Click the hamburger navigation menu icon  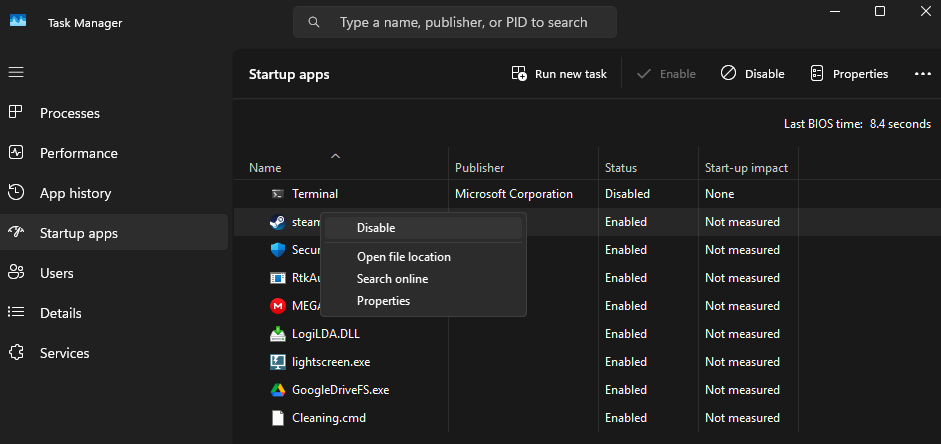pyautogui.click(x=16, y=73)
